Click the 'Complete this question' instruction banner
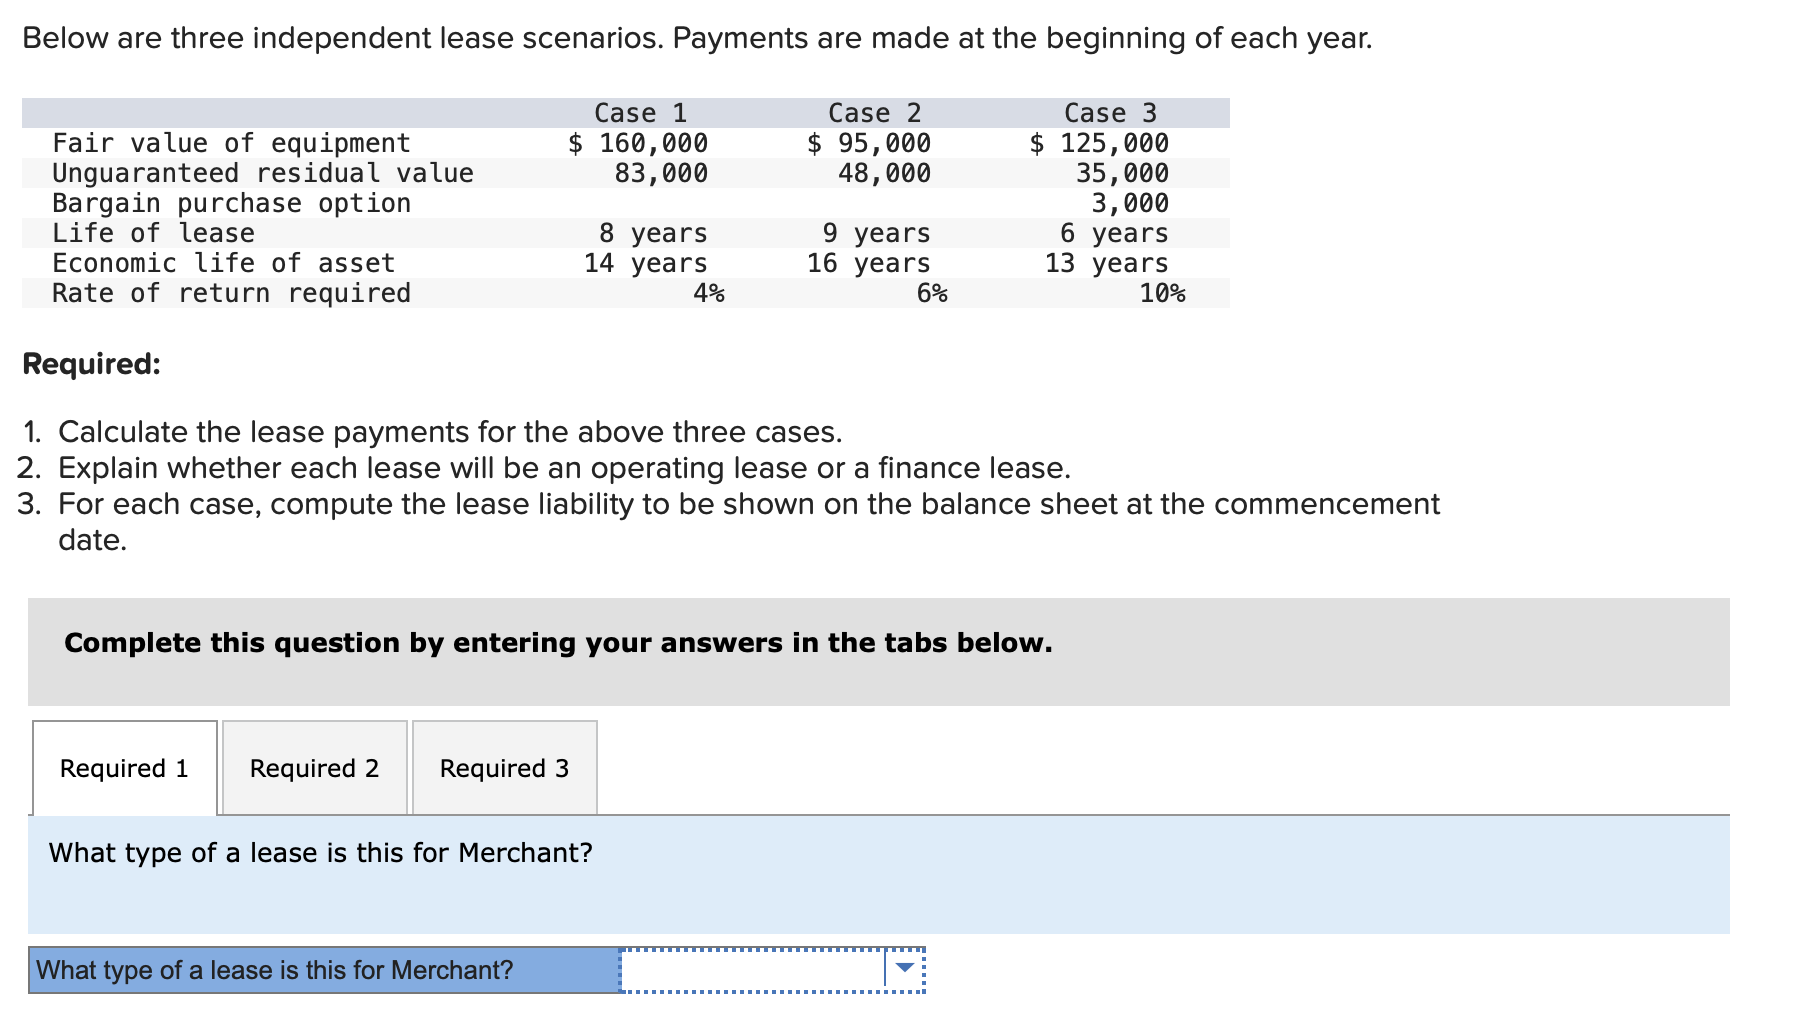The height and width of the screenshot is (1010, 1798). point(556,643)
